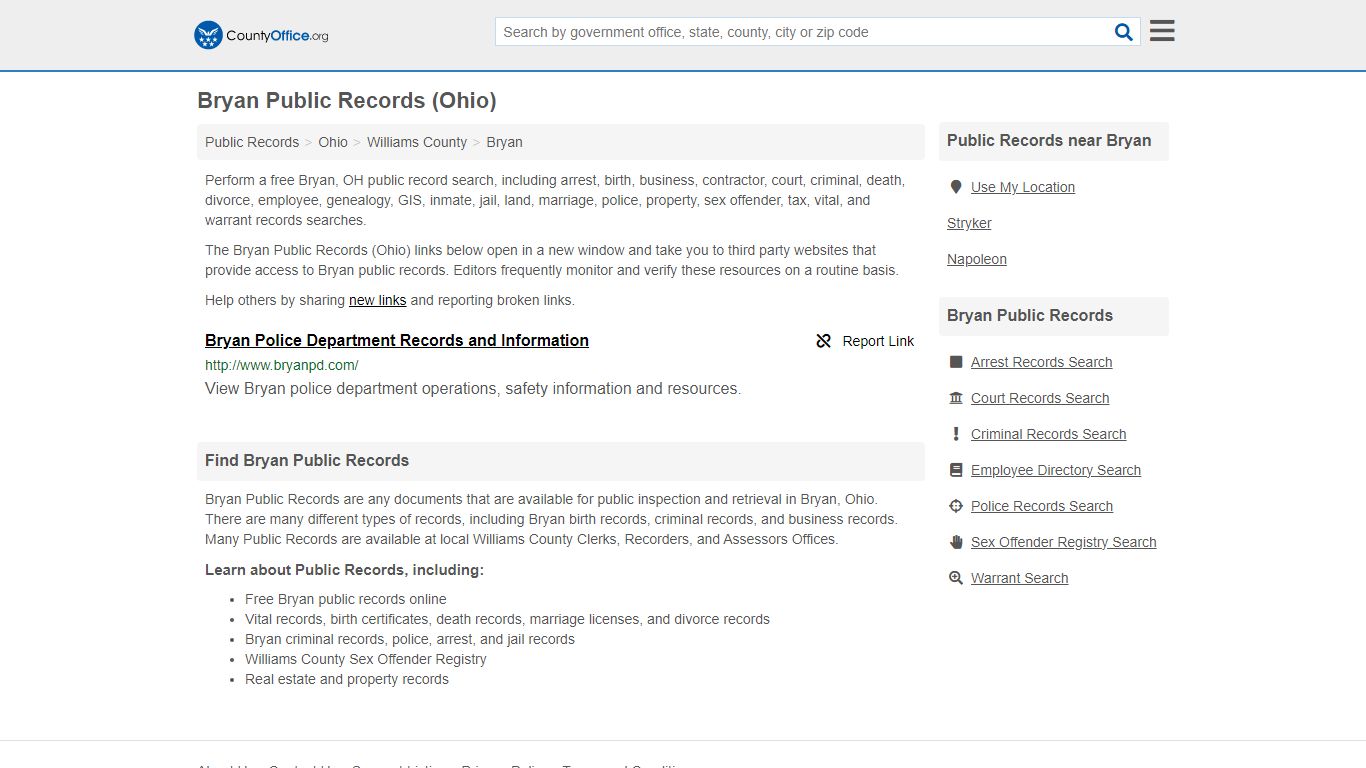The height and width of the screenshot is (768, 1366).
Task: Click the http://www.bryanpd.com/ URL
Action: click(x=282, y=365)
